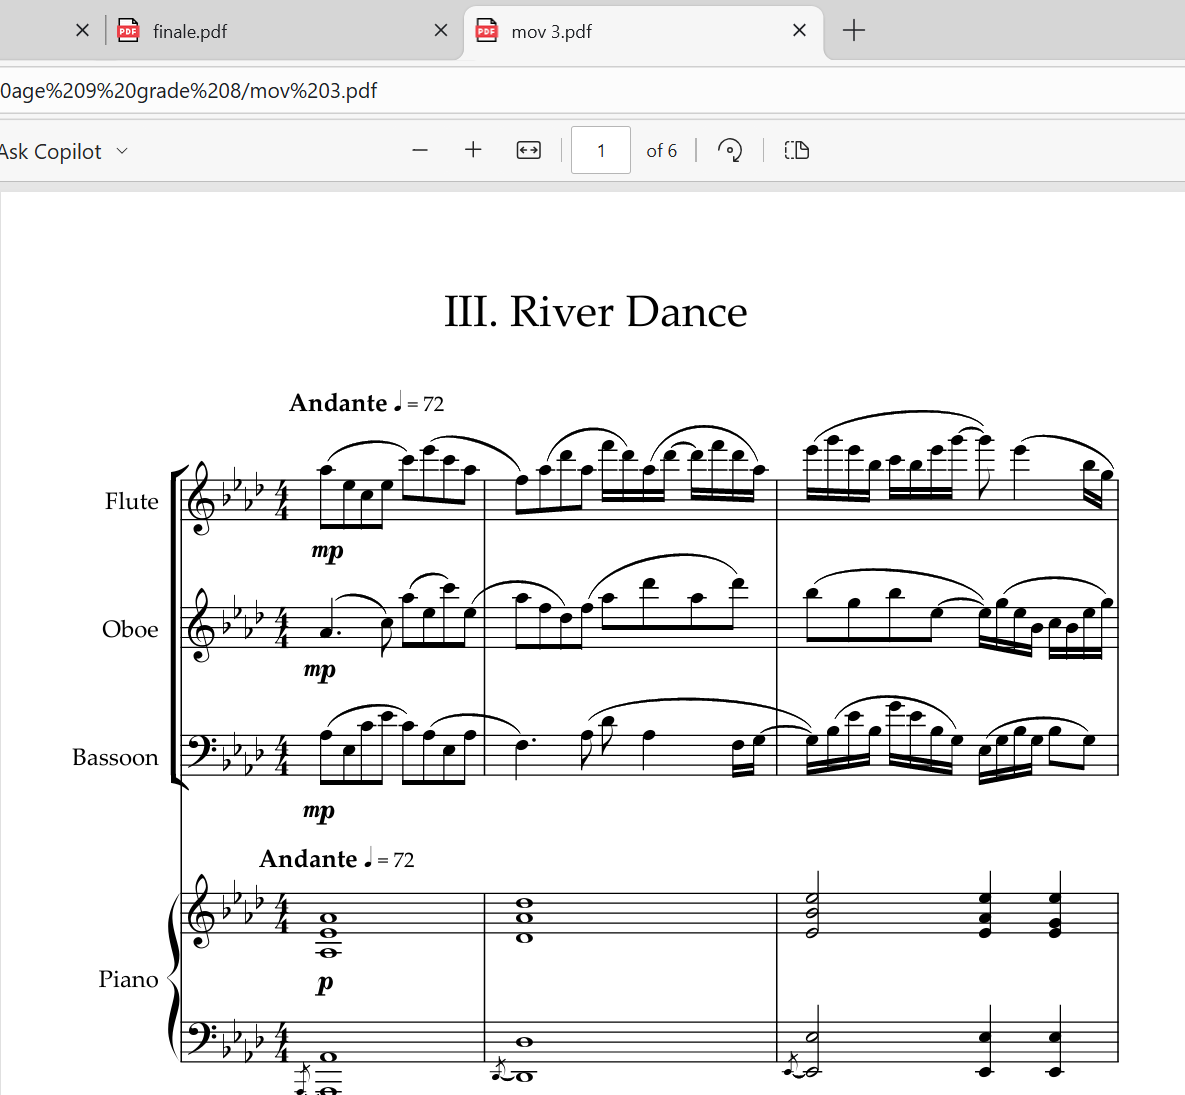Image resolution: width=1185 pixels, height=1095 pixels.
Task: Rotate the PDF page
Action: point(729,150)
